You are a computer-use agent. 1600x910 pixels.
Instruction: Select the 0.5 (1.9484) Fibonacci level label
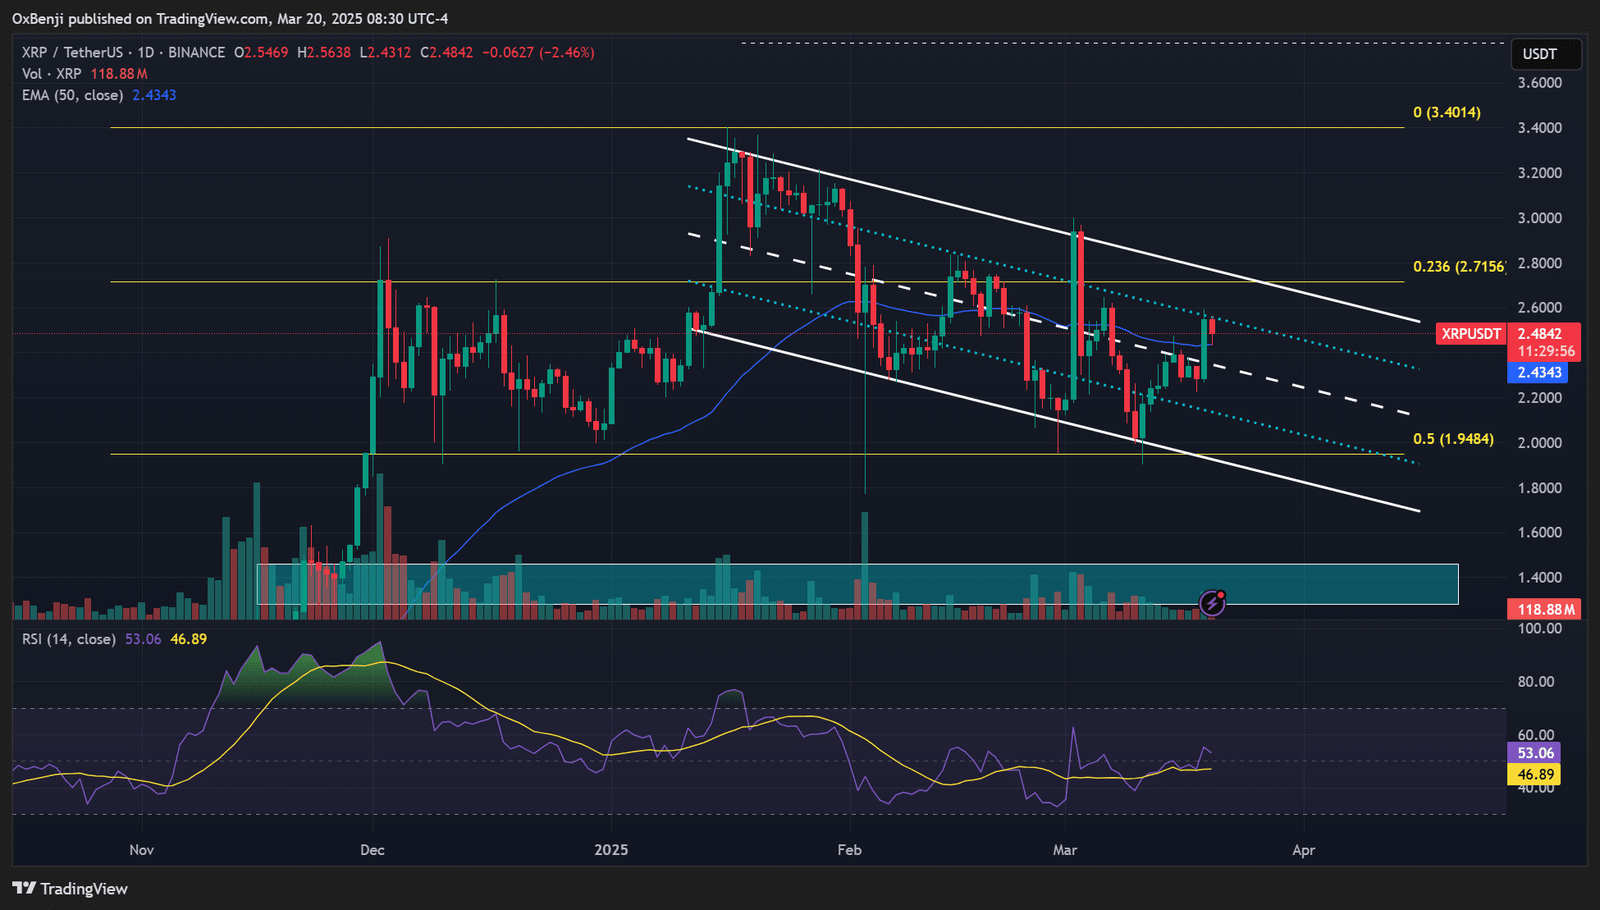[x=1453, y=439]
